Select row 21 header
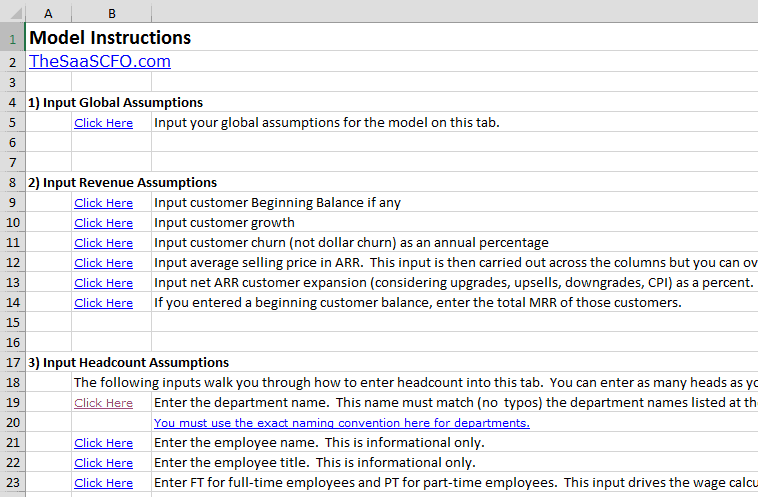The image size is (758, 497). tap(13, 443)
